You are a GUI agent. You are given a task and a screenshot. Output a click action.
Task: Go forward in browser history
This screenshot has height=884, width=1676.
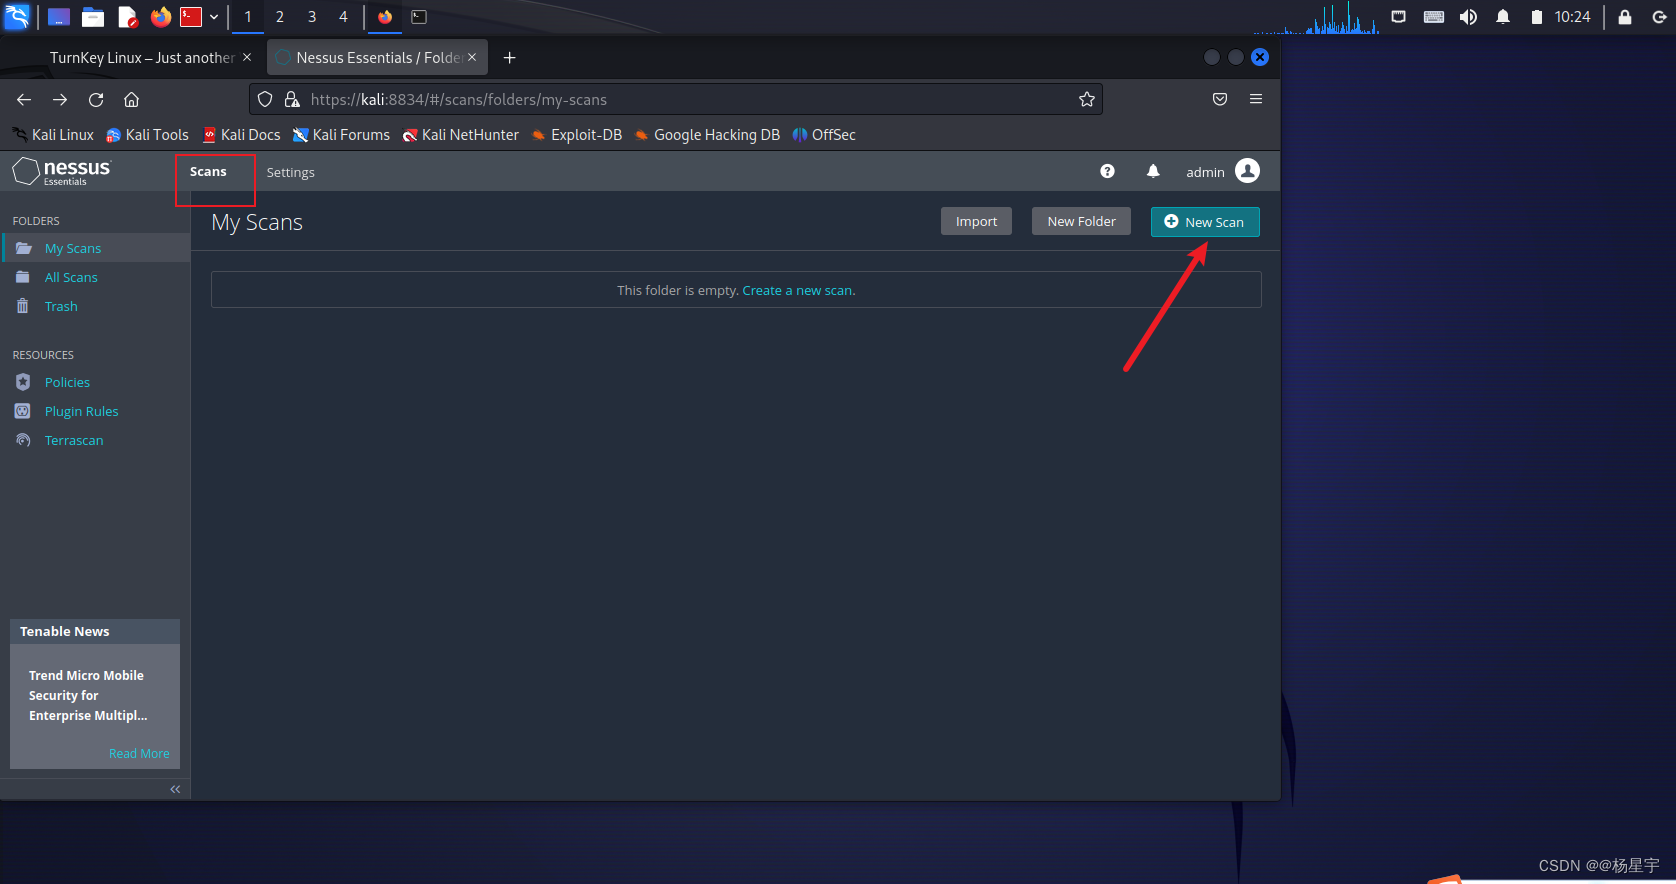pos(60,99)
